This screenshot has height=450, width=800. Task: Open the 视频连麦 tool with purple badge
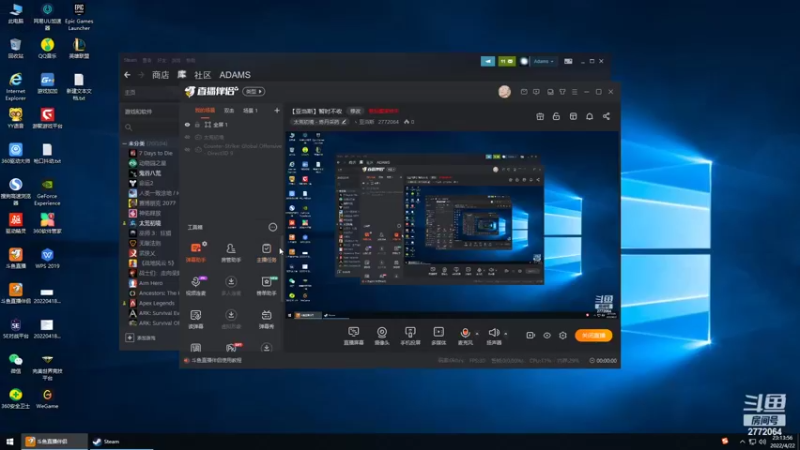click(x=196, y=285)
